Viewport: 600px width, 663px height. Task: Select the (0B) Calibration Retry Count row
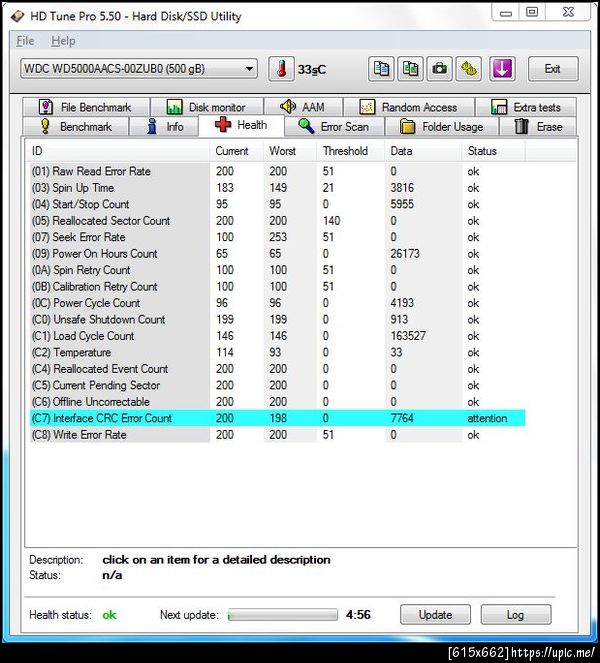[x=278, y=287]
